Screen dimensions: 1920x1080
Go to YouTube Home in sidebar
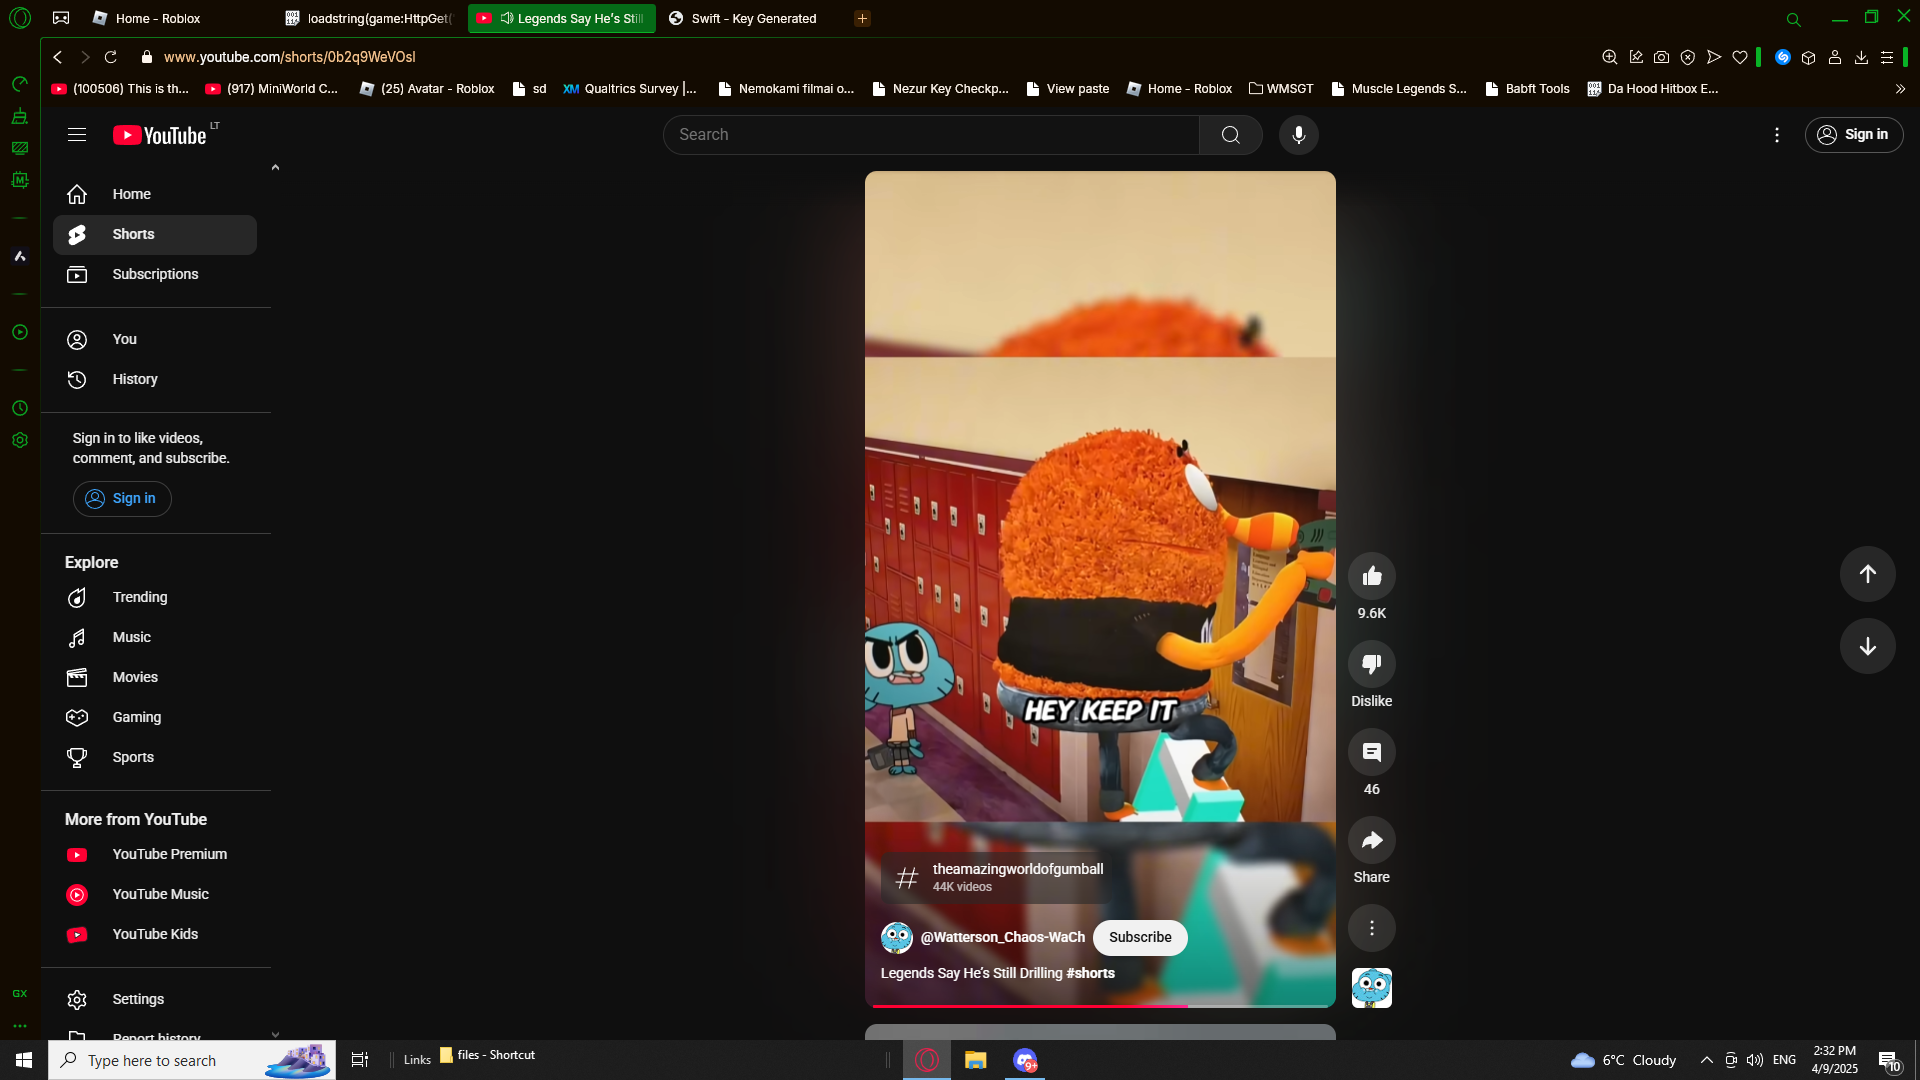tap(155, 194)
